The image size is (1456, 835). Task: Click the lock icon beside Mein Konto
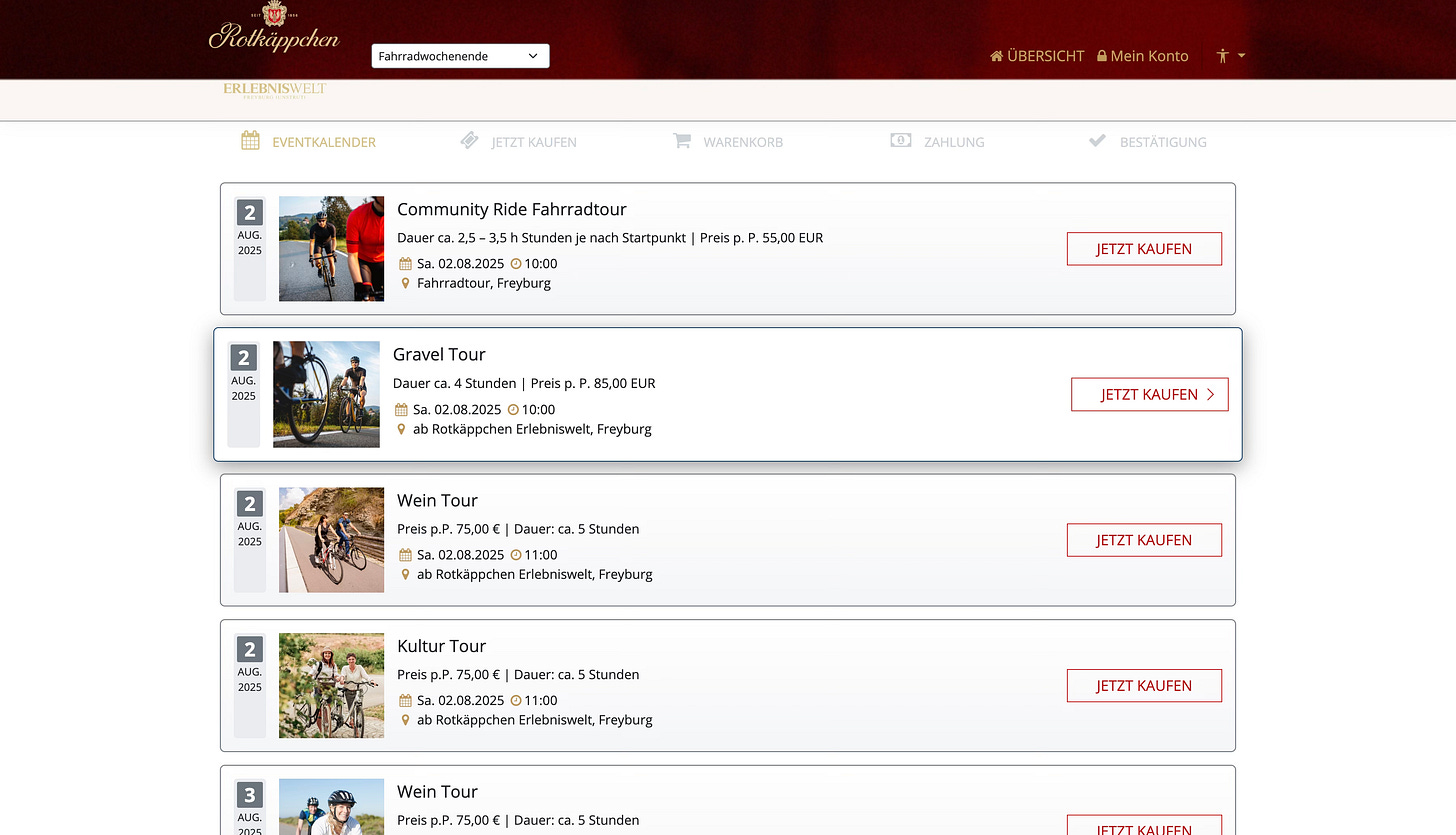[1102, 56]
